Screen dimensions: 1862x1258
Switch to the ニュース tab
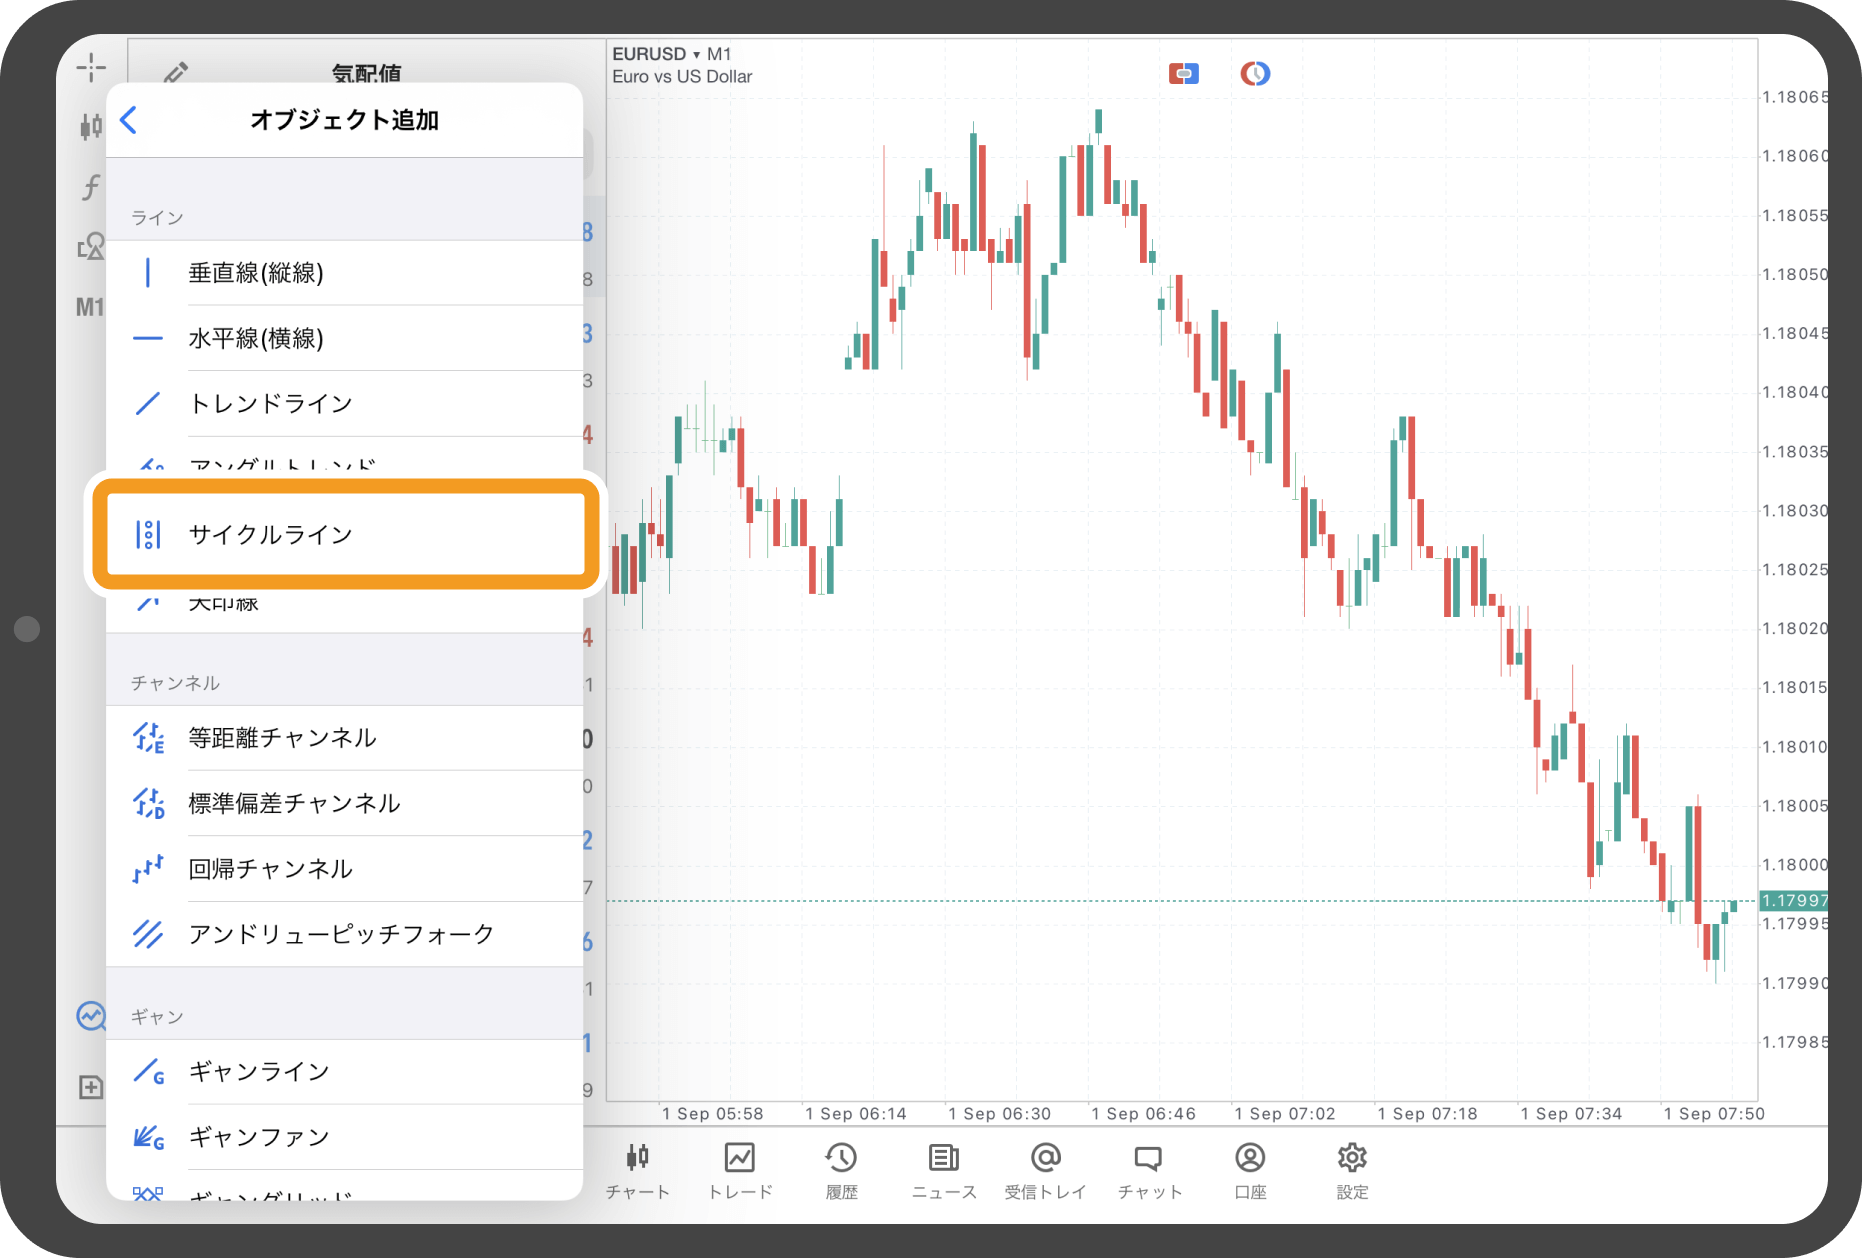(x=944, y=1170)
